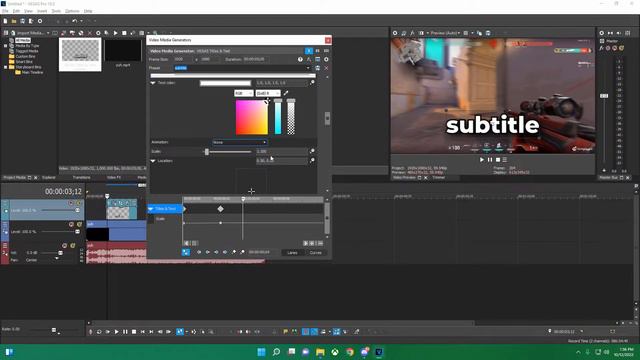Screen dimensions: 640x360
Task: Click the Curves button in keyframe controller
Action: (316, 253)
